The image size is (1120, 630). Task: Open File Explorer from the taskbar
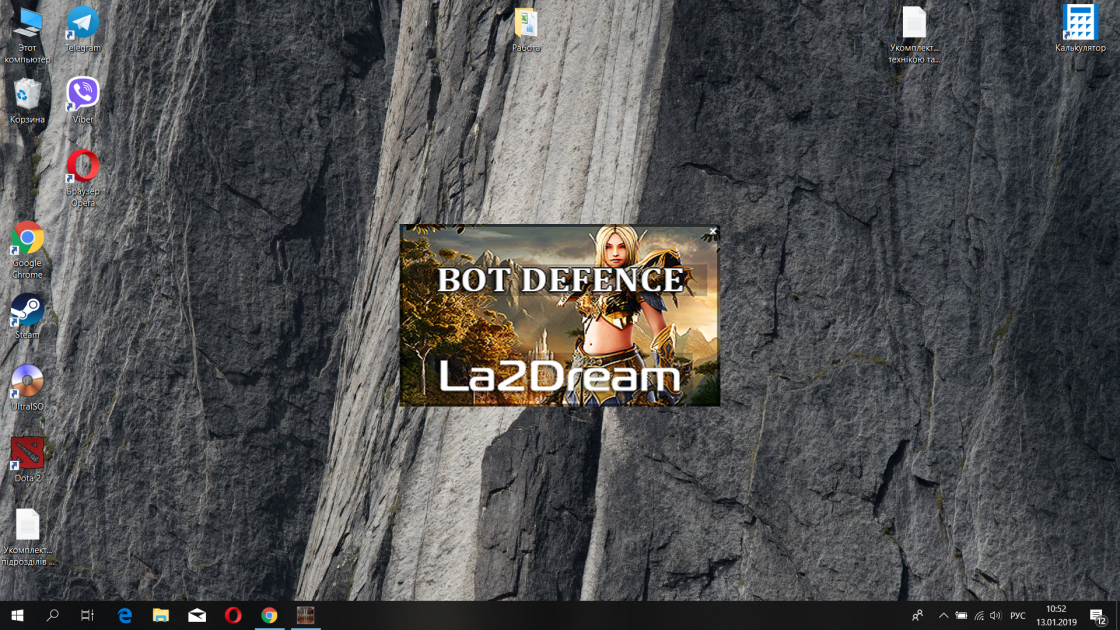(x=161, y=615)
